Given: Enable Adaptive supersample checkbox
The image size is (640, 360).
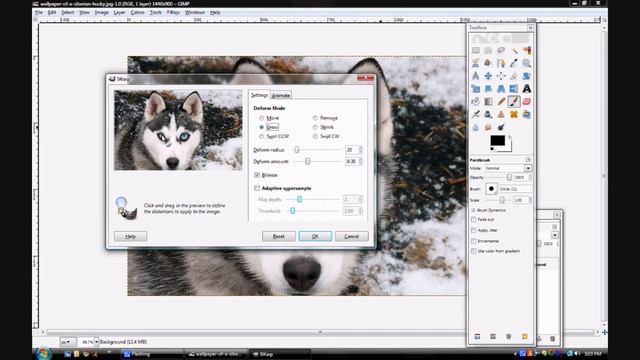Looking at the screenshot, I should click(x=257, y=188).
